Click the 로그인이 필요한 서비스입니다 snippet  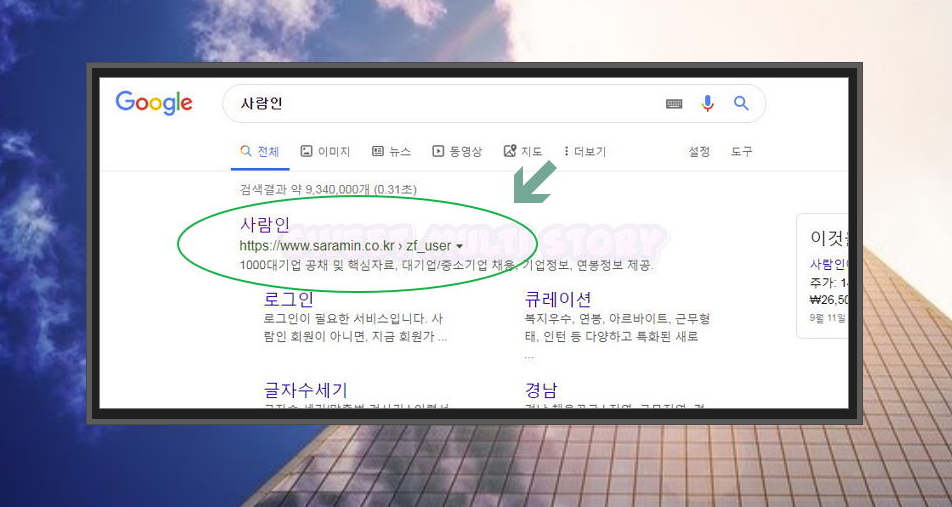355,327
